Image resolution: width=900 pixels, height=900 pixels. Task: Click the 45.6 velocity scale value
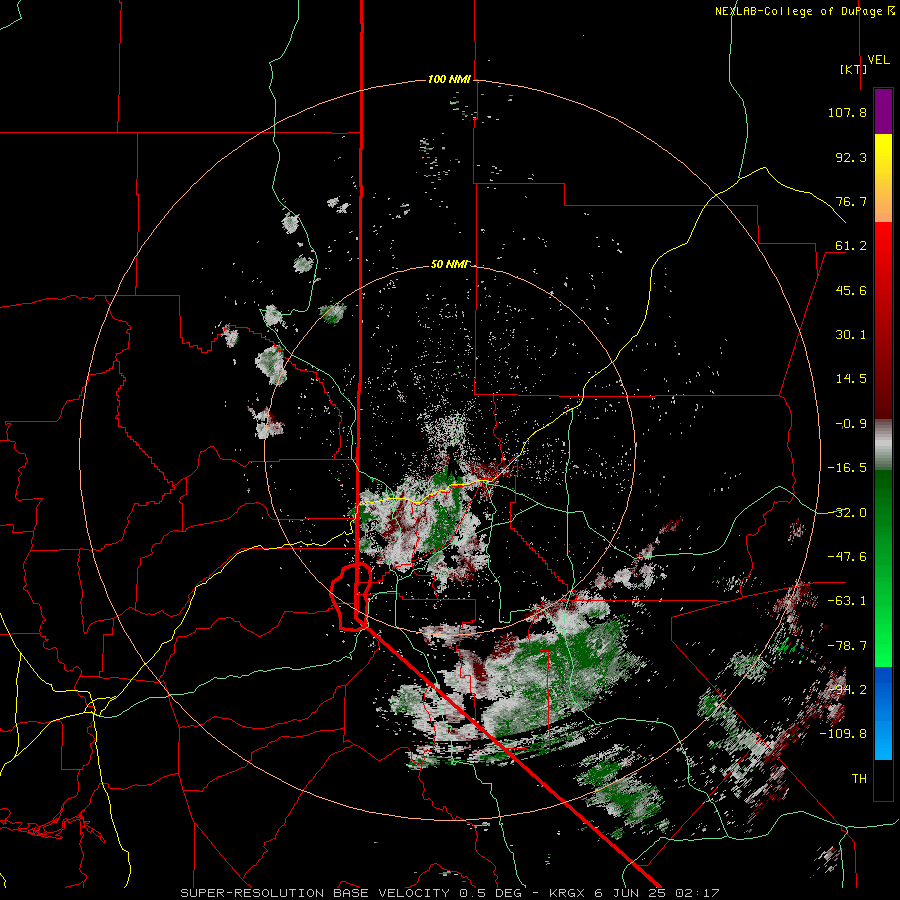click(851, 290)
